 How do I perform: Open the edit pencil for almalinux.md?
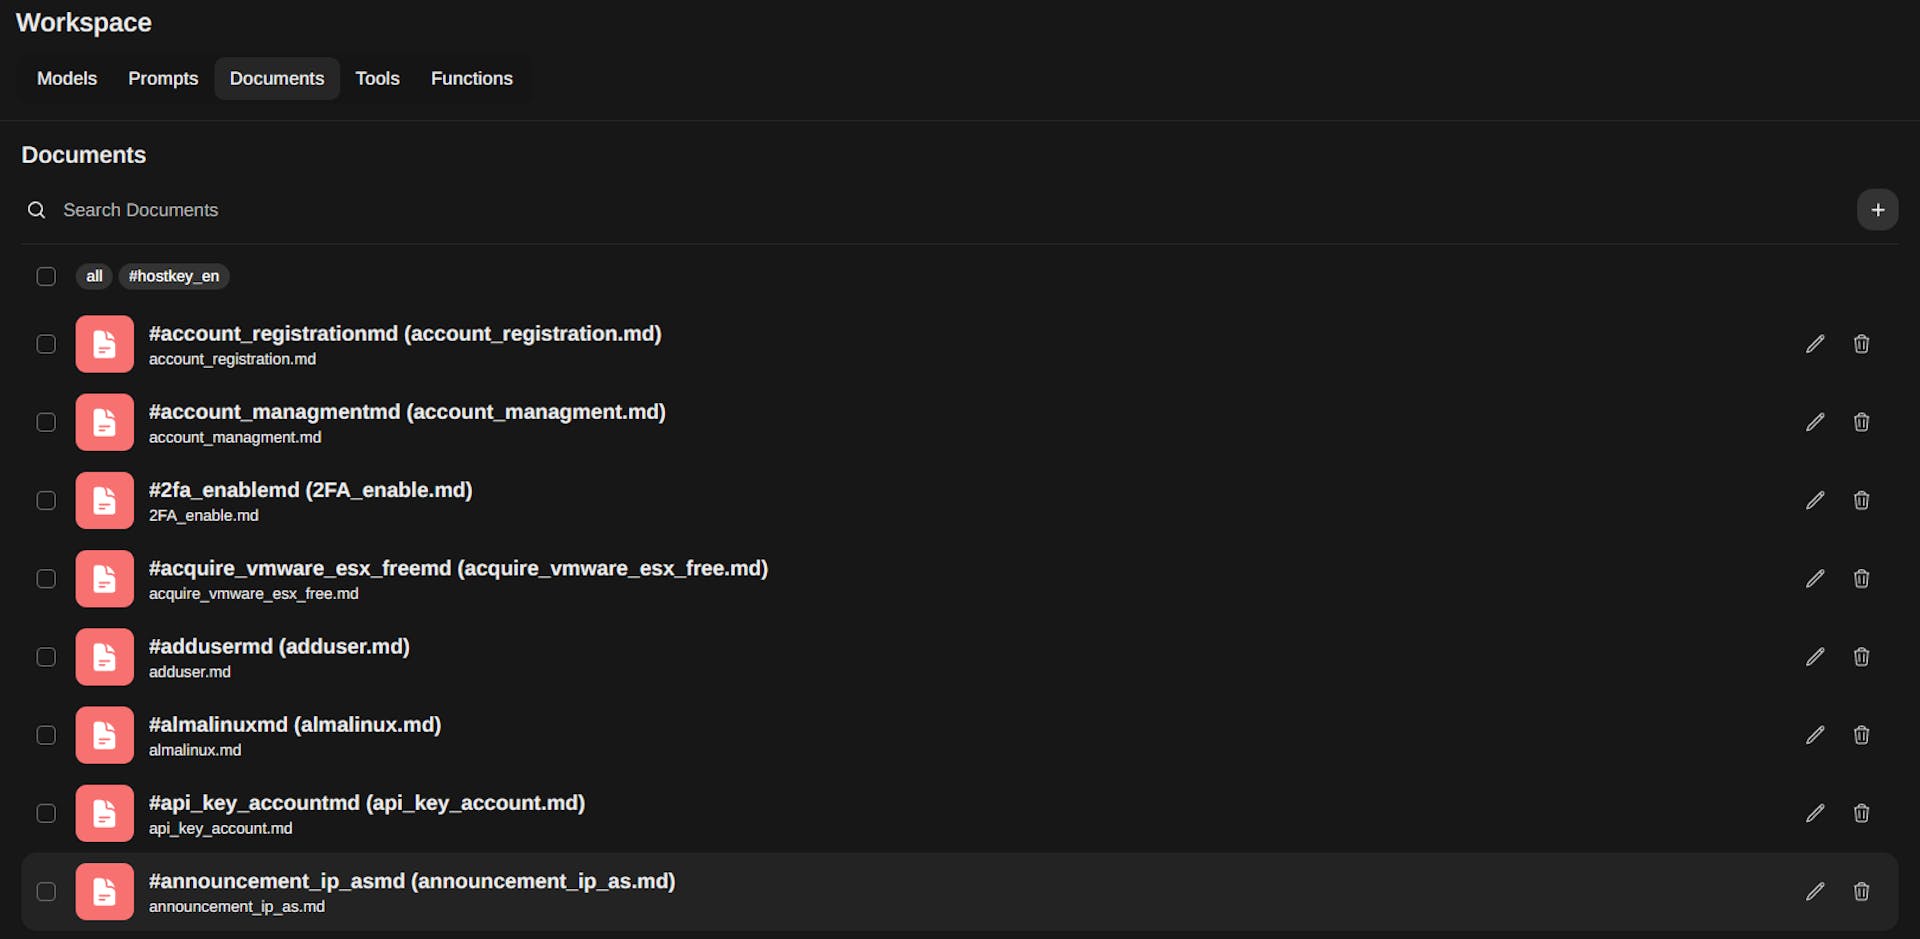(x=1816, y=735)
